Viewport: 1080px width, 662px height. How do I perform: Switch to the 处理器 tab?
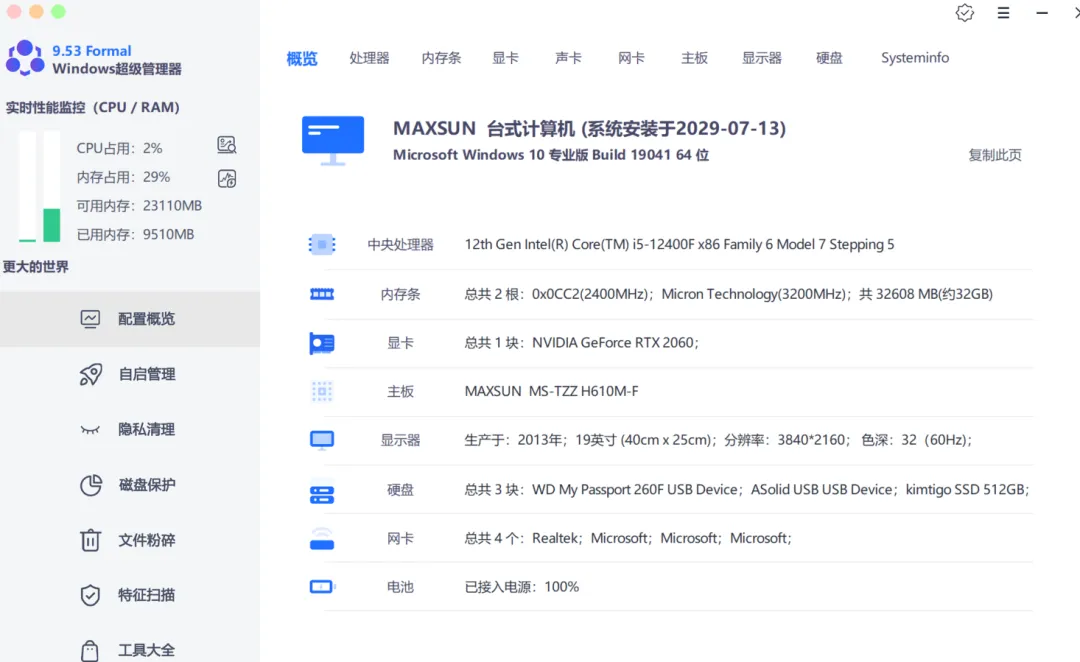coord(369,58)
